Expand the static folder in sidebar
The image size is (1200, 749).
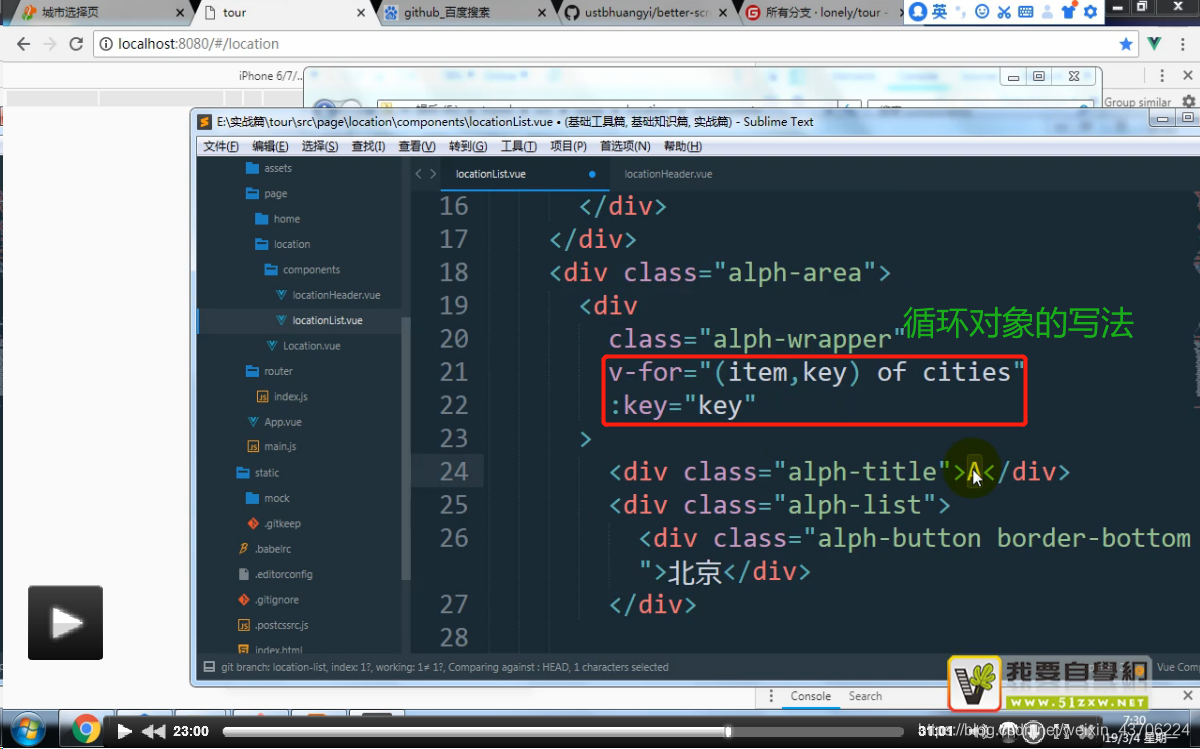(x=258, y=473)
